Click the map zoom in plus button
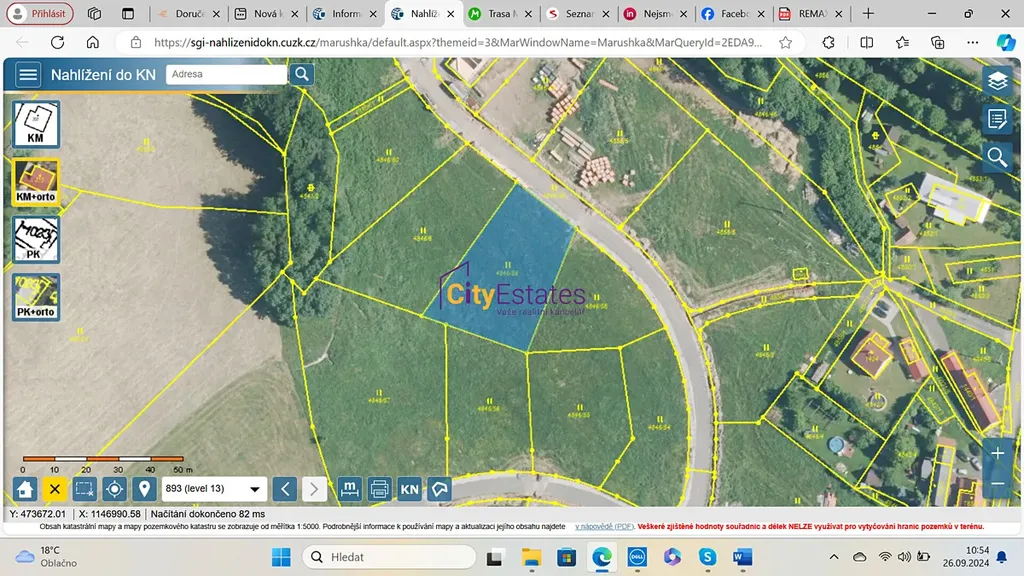 997,453
